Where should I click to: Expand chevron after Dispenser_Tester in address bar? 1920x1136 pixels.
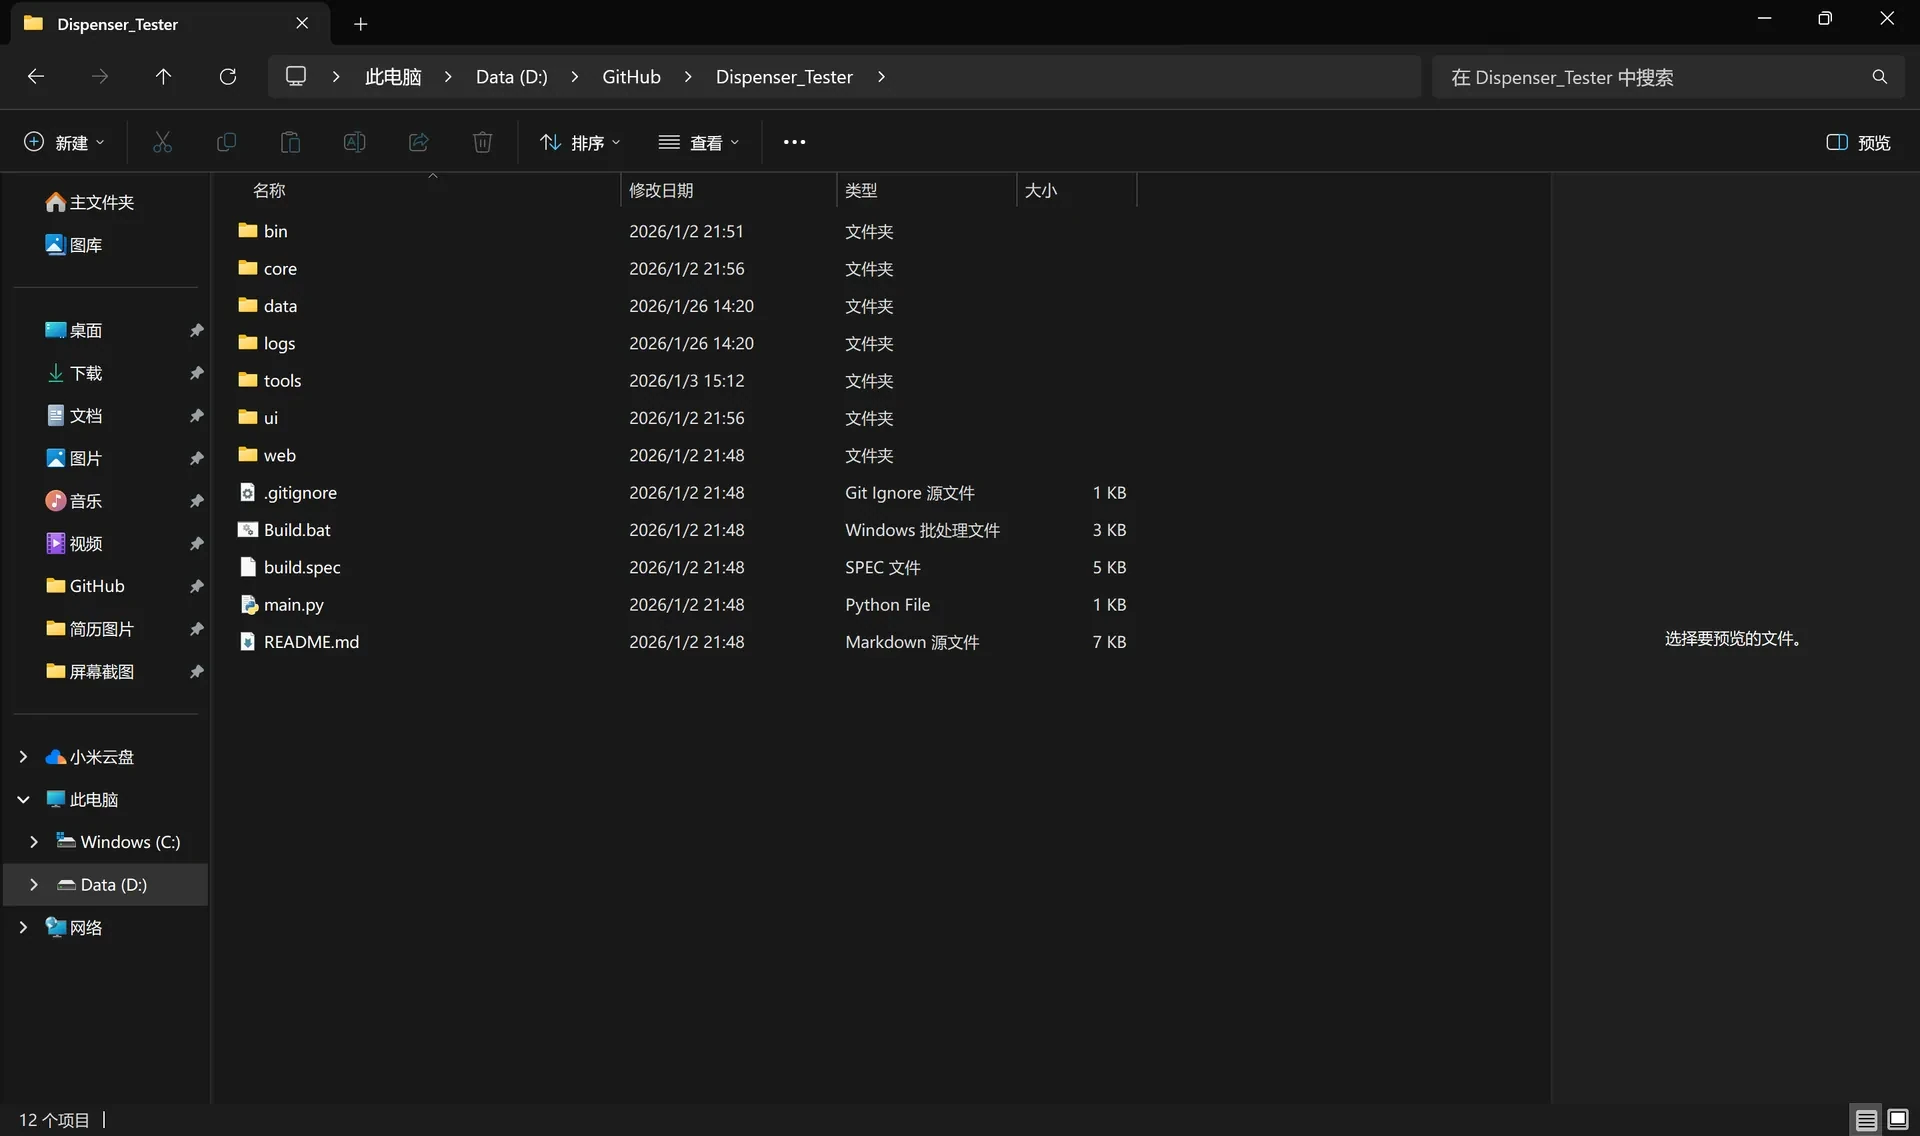pyautogui.click(x=881, y=77)
